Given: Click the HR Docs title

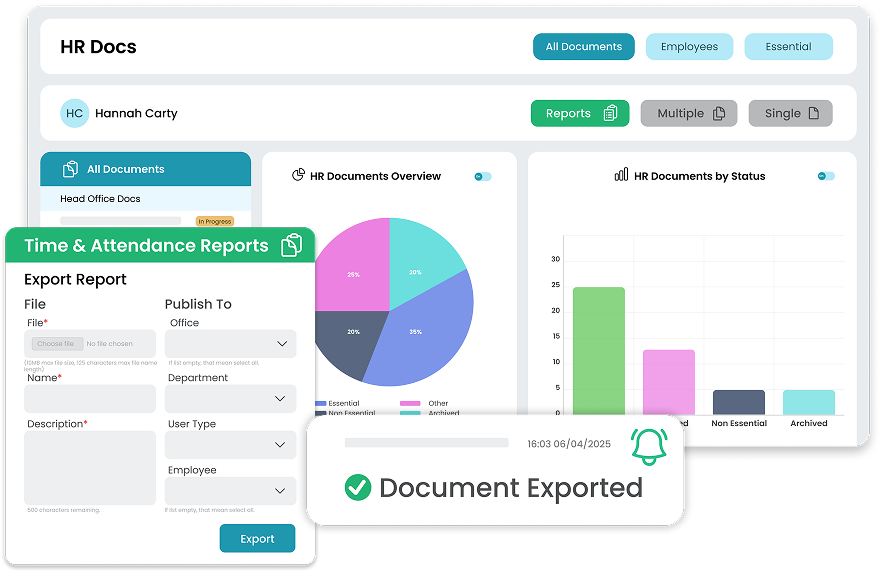Looking at the screenshot, I should tap(98, 47).
